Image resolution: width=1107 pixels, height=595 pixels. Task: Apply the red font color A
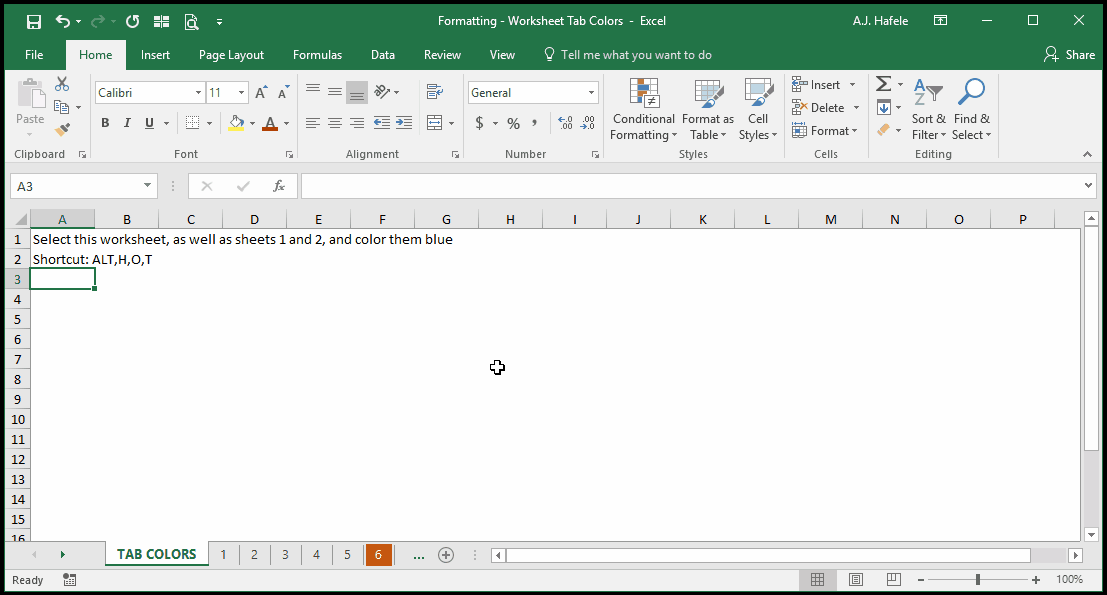(270, 124)
